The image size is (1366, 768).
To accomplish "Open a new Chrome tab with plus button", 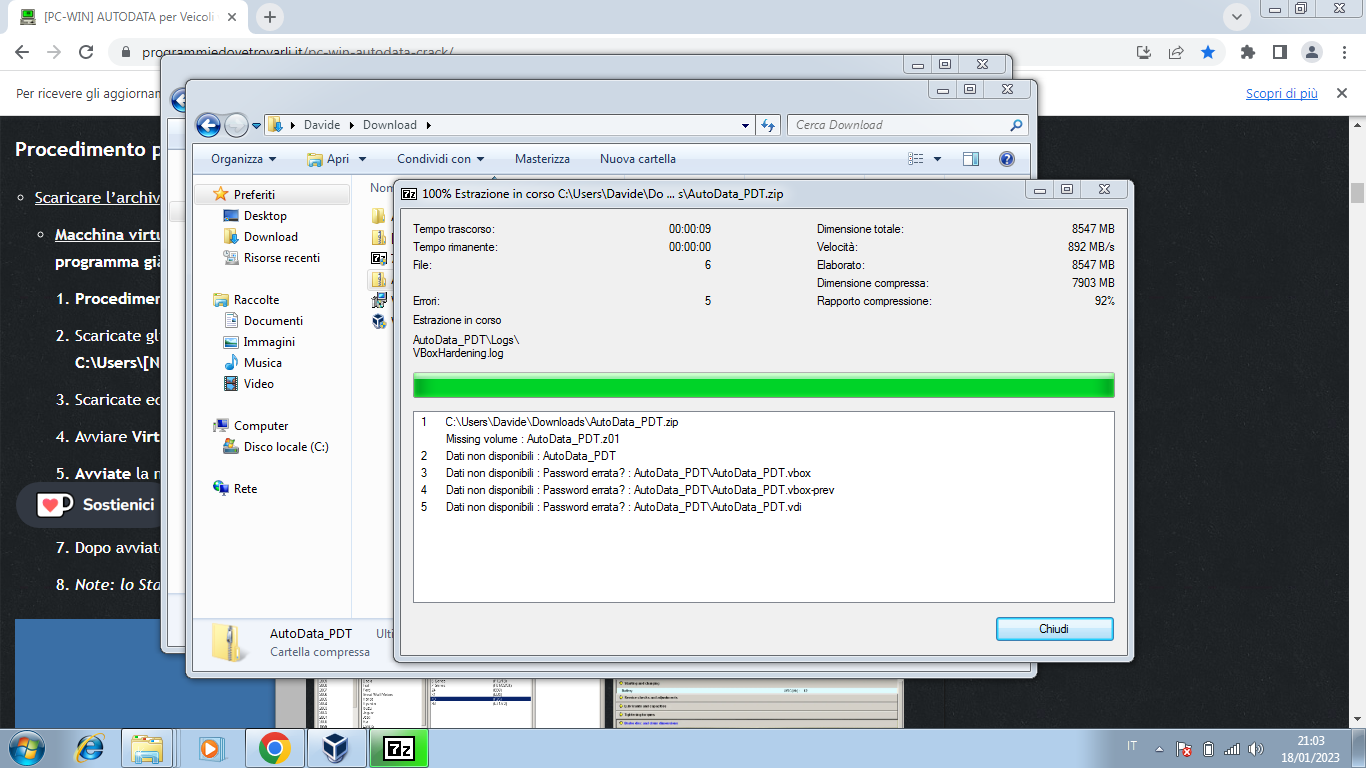I will tap(270, 17).
